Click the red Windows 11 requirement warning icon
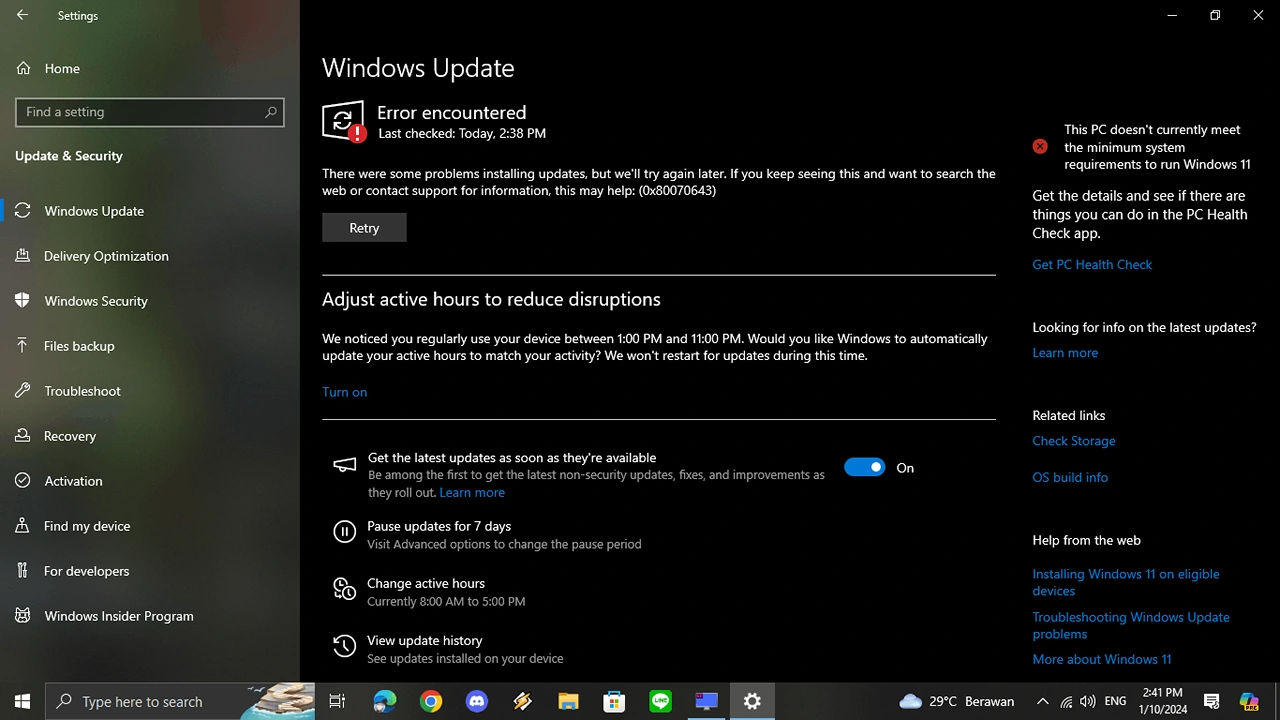Image resolution: width=1280 pixels, height=720 pixels. 1040,146
